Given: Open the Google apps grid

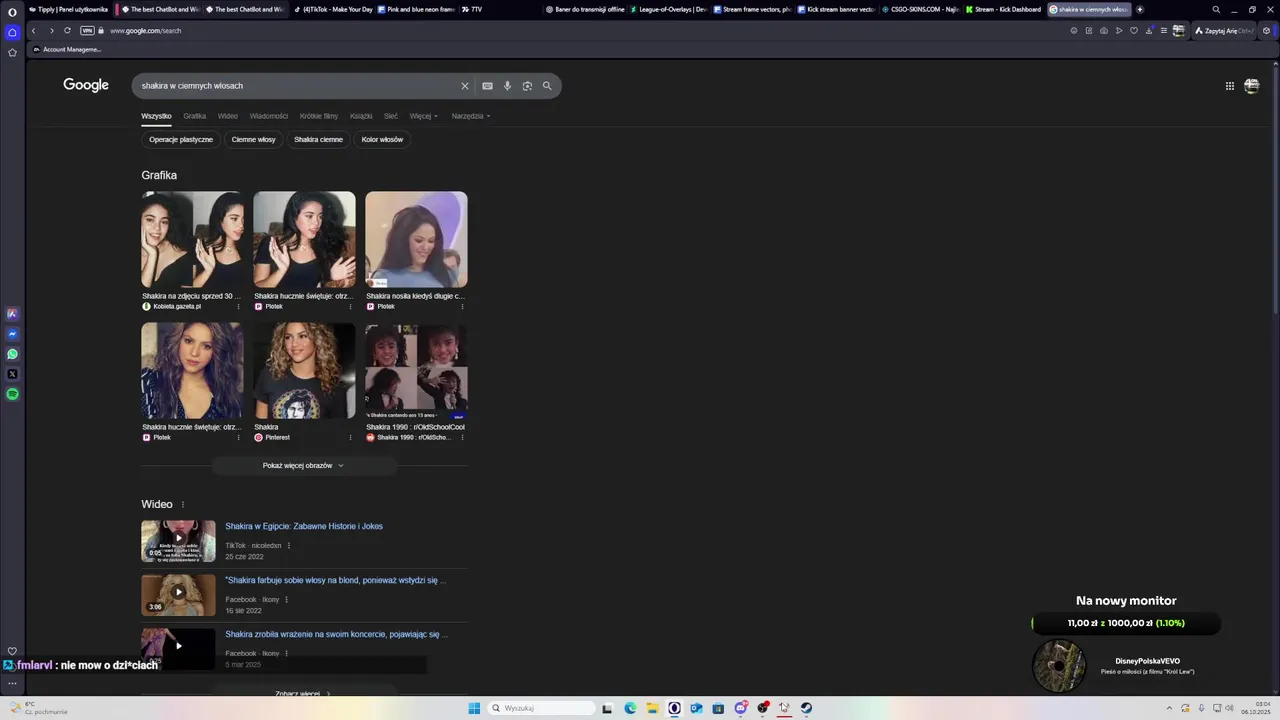Looking at the screenshot, I should coord(1230,86).
